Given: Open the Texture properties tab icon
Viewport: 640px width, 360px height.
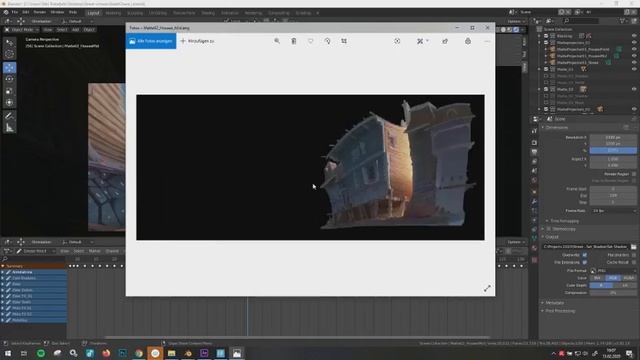Looking at the screenshot, I should [534, 260].
